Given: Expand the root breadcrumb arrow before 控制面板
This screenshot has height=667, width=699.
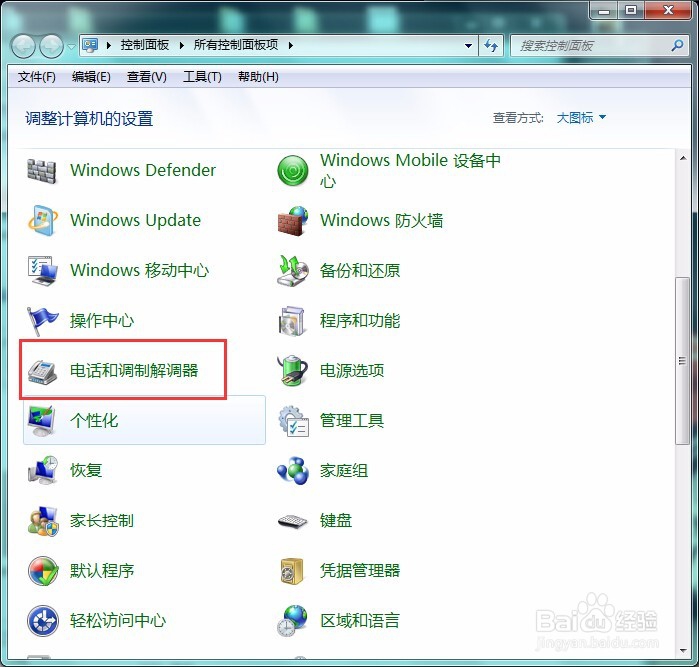Looking at the screenshot, I should tap(108, 45).
